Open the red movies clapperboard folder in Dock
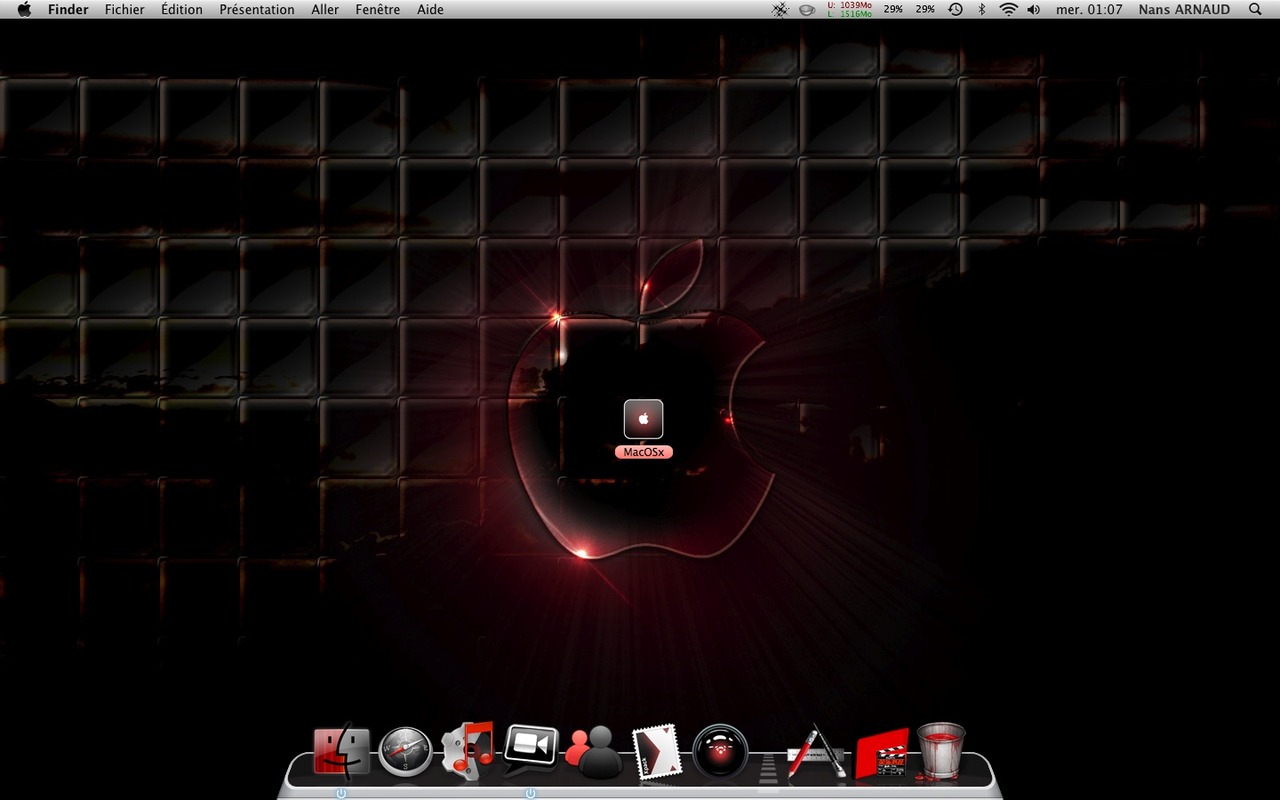 pos(881,753)
